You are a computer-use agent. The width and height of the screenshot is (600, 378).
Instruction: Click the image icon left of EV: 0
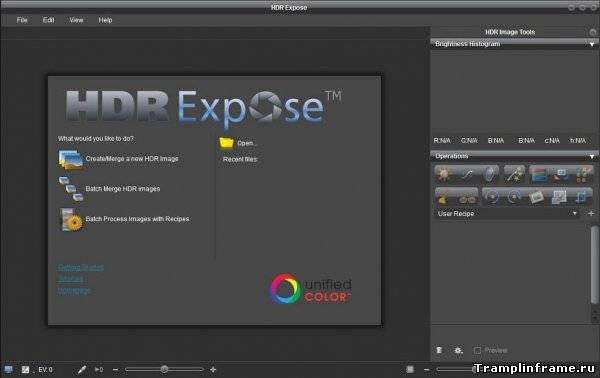(25, 370)
